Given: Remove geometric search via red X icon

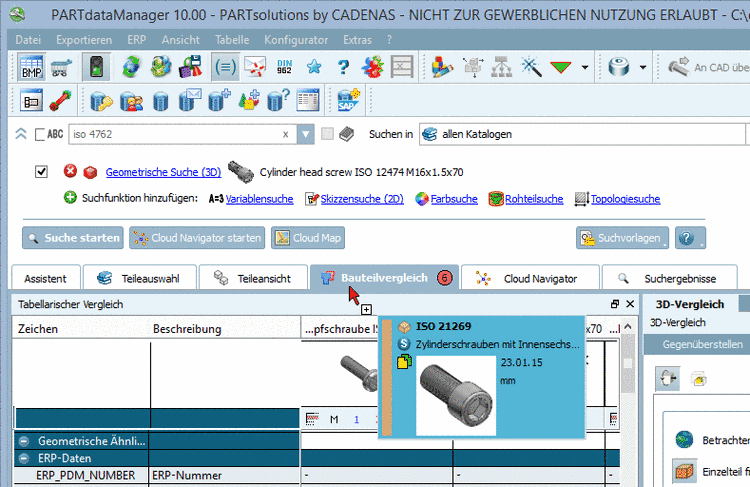Looking at the screenshot, I should click(70, 171).
